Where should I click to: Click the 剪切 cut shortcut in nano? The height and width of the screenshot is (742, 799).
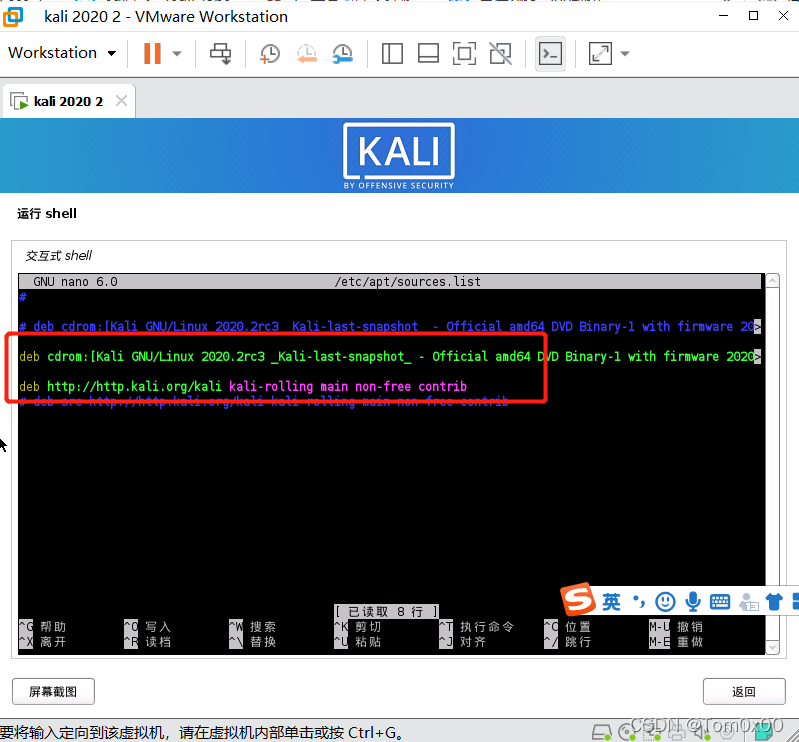(358, 627)
